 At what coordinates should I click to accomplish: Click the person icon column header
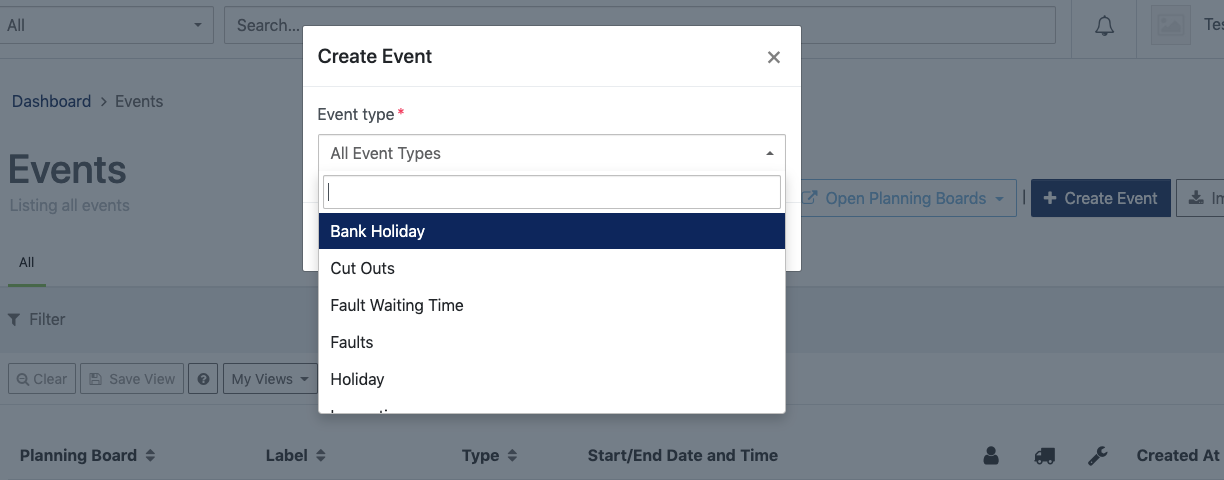(991, 456)
